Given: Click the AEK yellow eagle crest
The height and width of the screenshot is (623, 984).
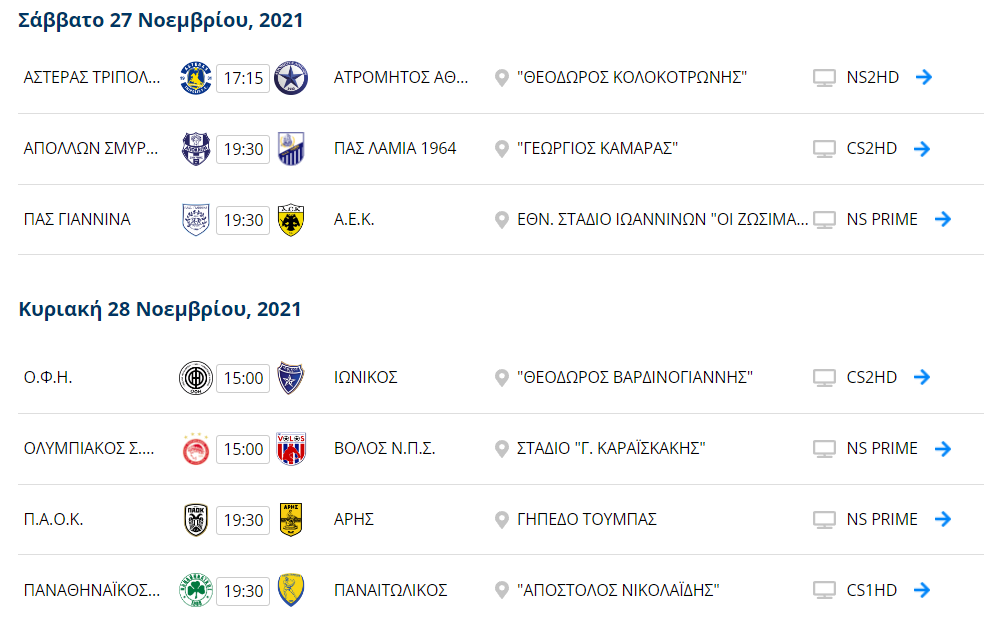Looking at the screenshot, I should [x=291, y=219].
